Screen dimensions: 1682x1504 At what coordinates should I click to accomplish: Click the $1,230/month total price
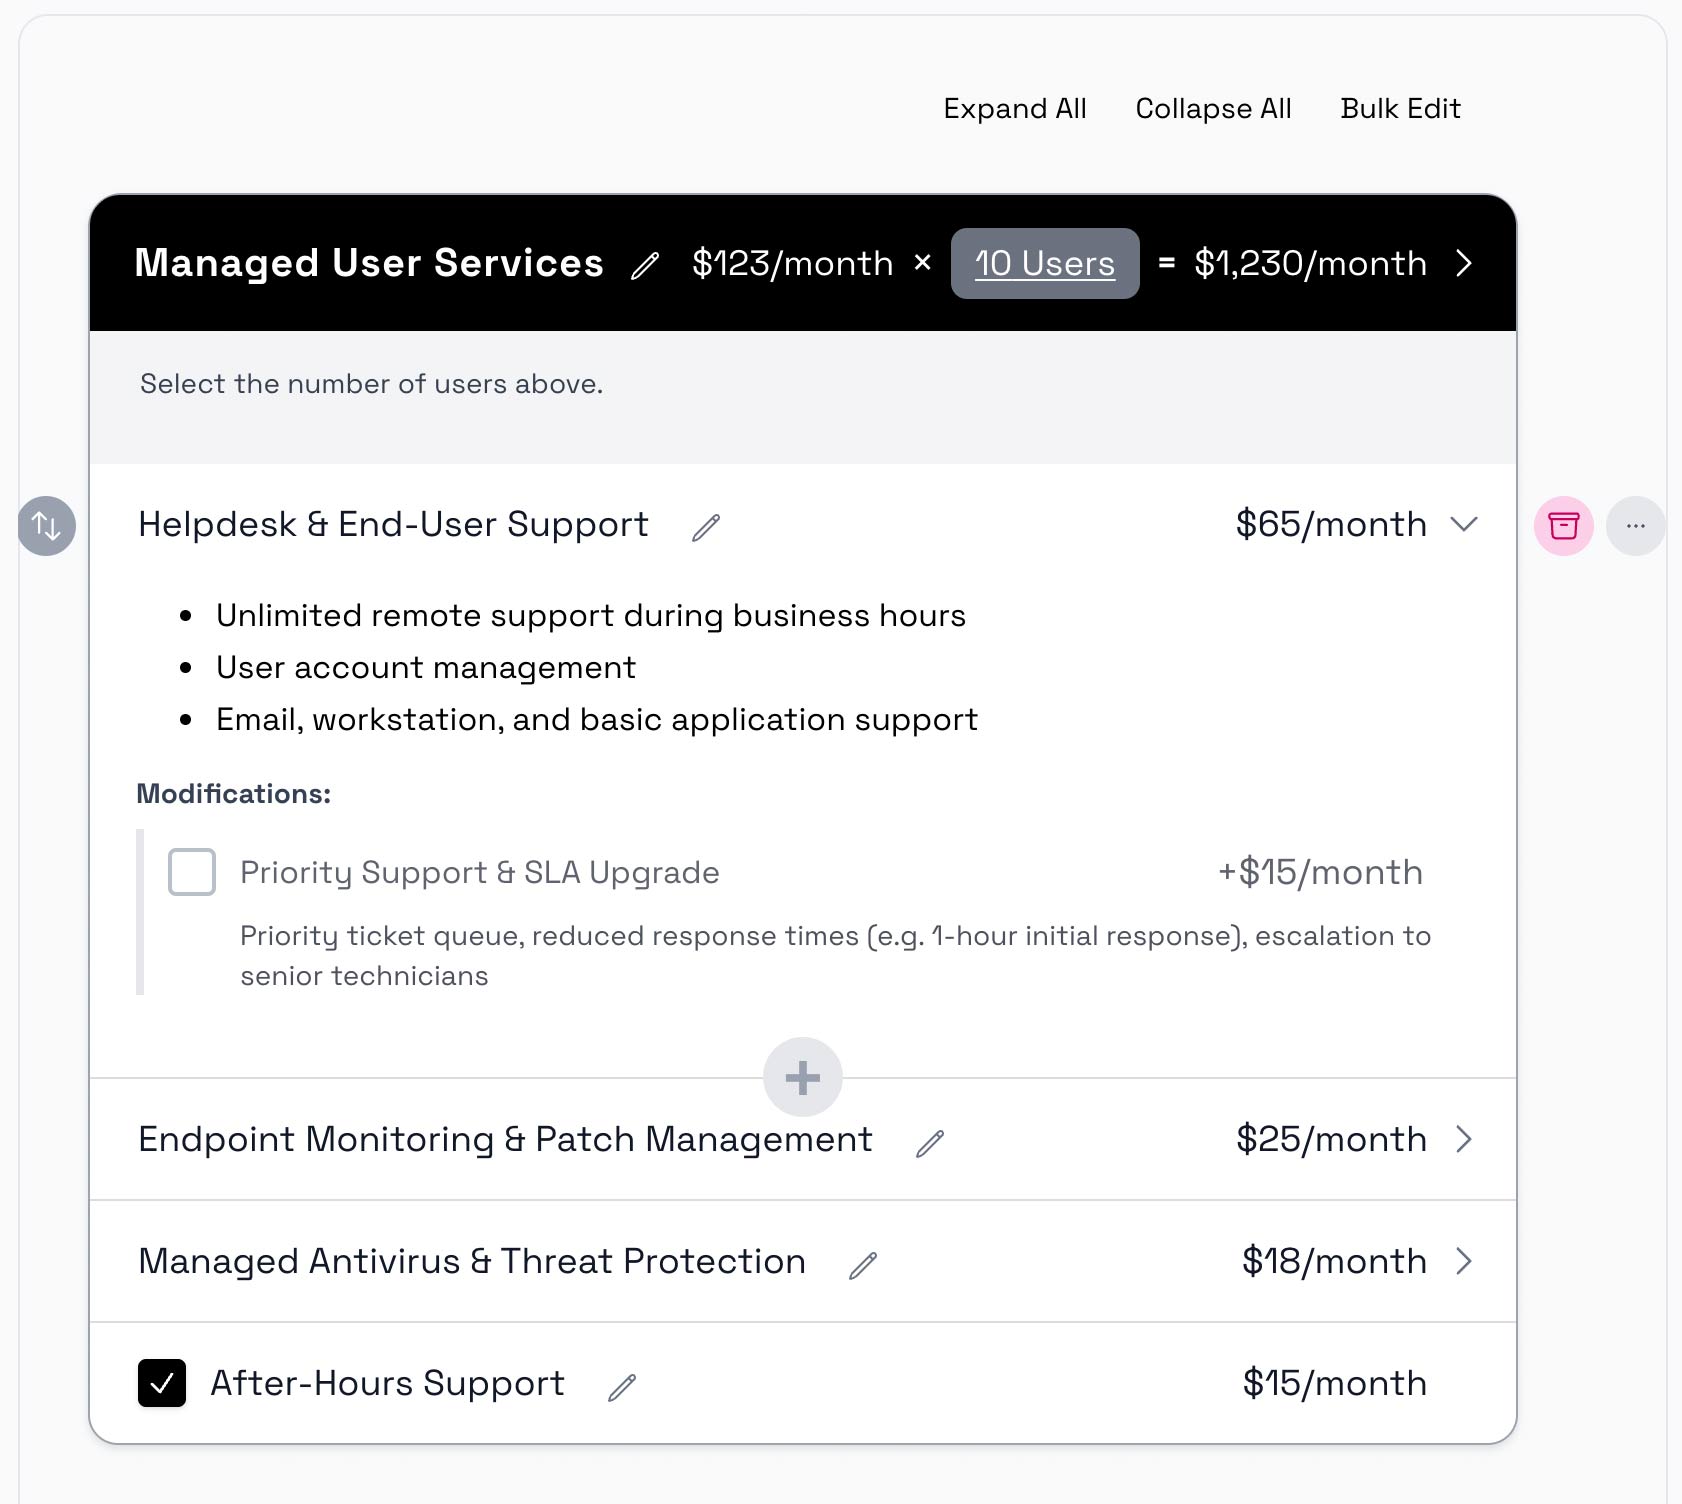[x=1310, y=264]
